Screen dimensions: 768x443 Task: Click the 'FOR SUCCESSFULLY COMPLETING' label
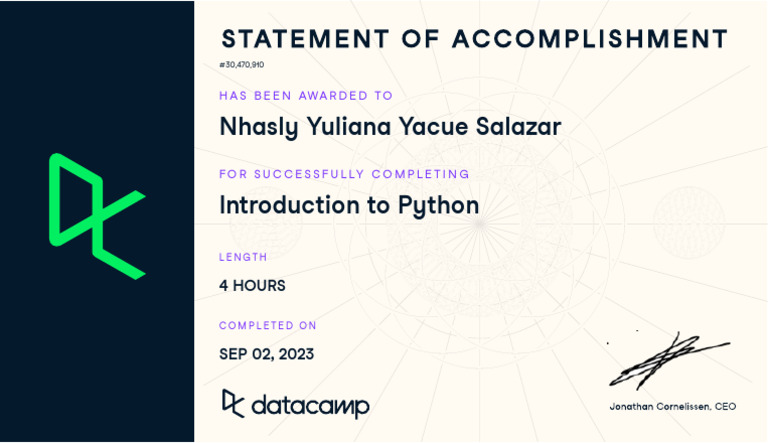point(344,174)
